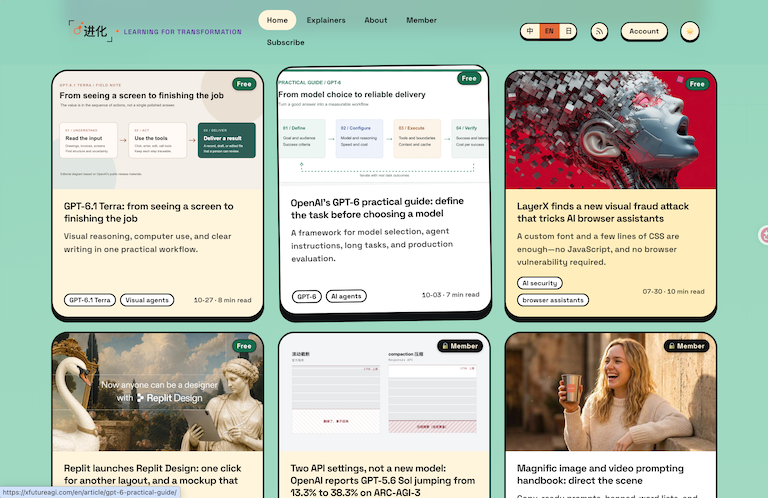
Task: Click '07-30 · 10 min read' text
Action: coord(673,291)
